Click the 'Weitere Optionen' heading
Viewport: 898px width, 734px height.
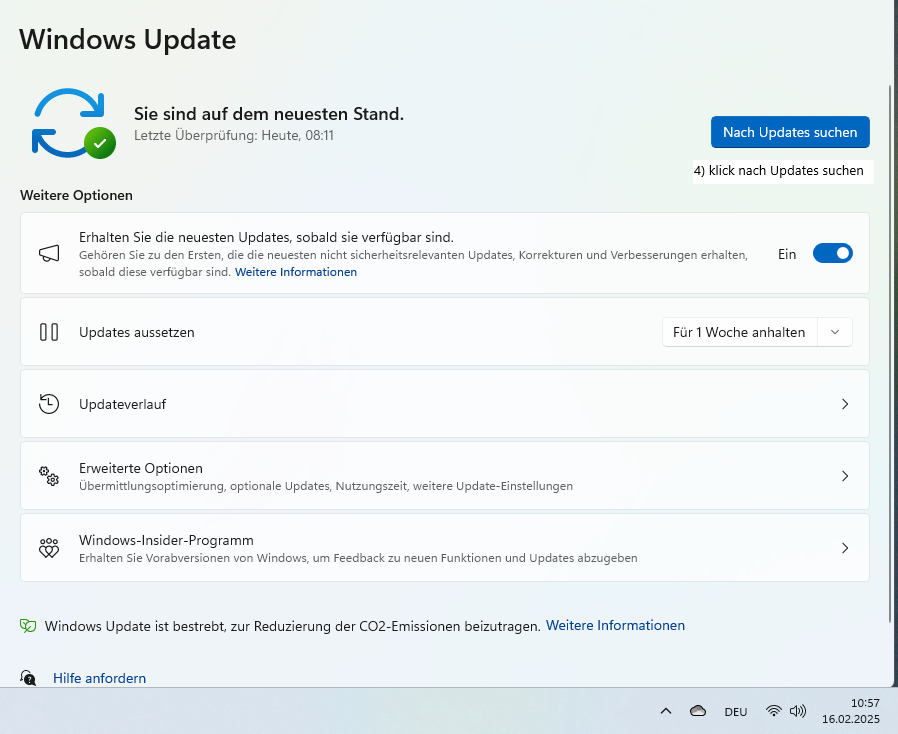[76, 195]
